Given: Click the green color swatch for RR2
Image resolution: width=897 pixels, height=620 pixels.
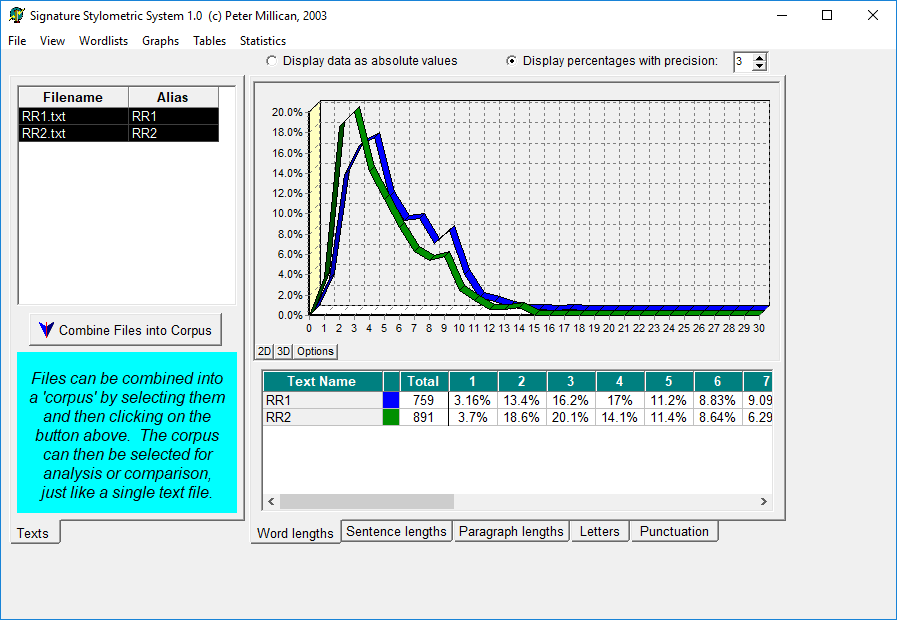Looking at the screenshot, I should 391,417.
